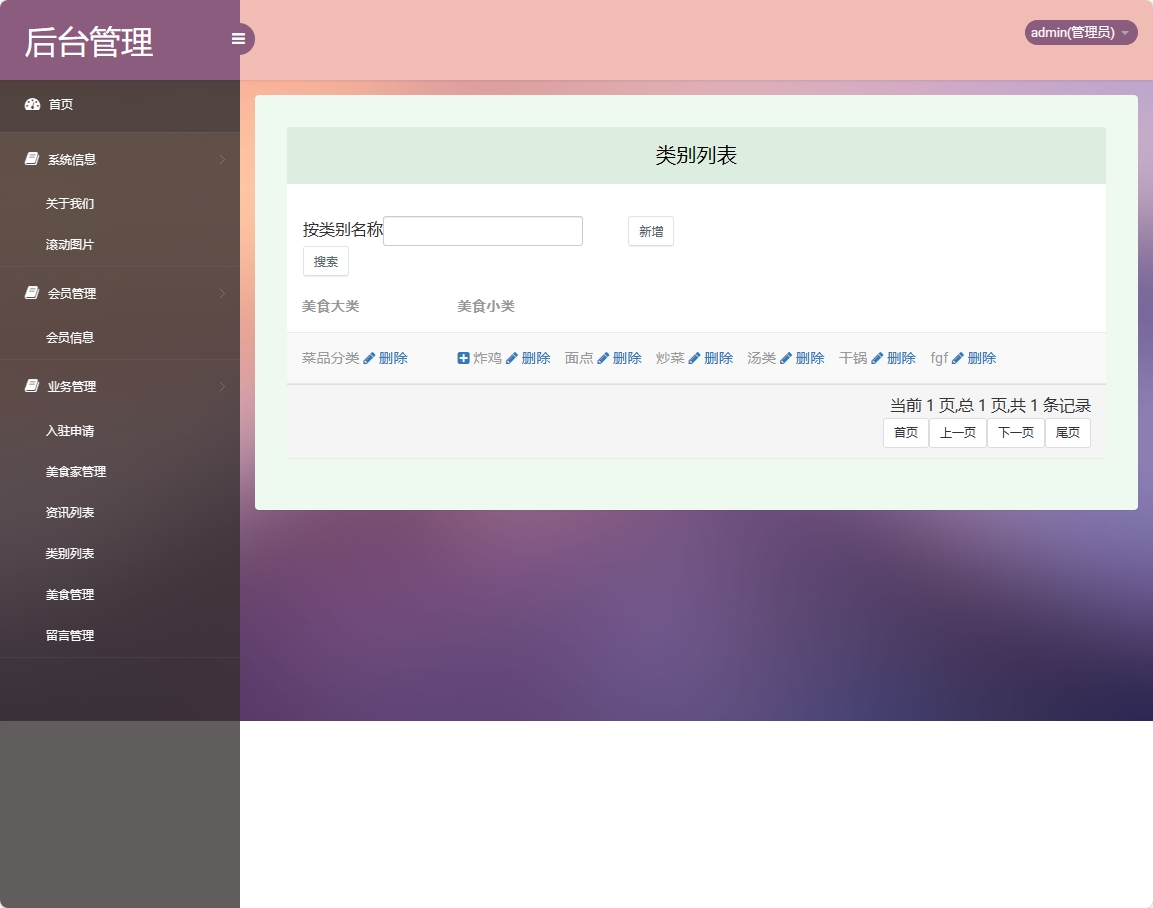Edit 炸鸡 using its pencil icon
1153x908 pixels.
512,358
